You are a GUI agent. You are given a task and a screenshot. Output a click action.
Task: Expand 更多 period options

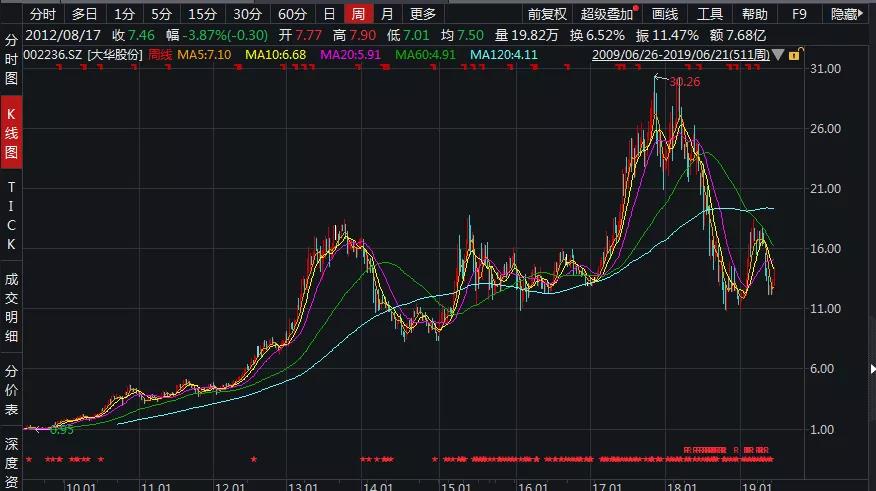423,14
